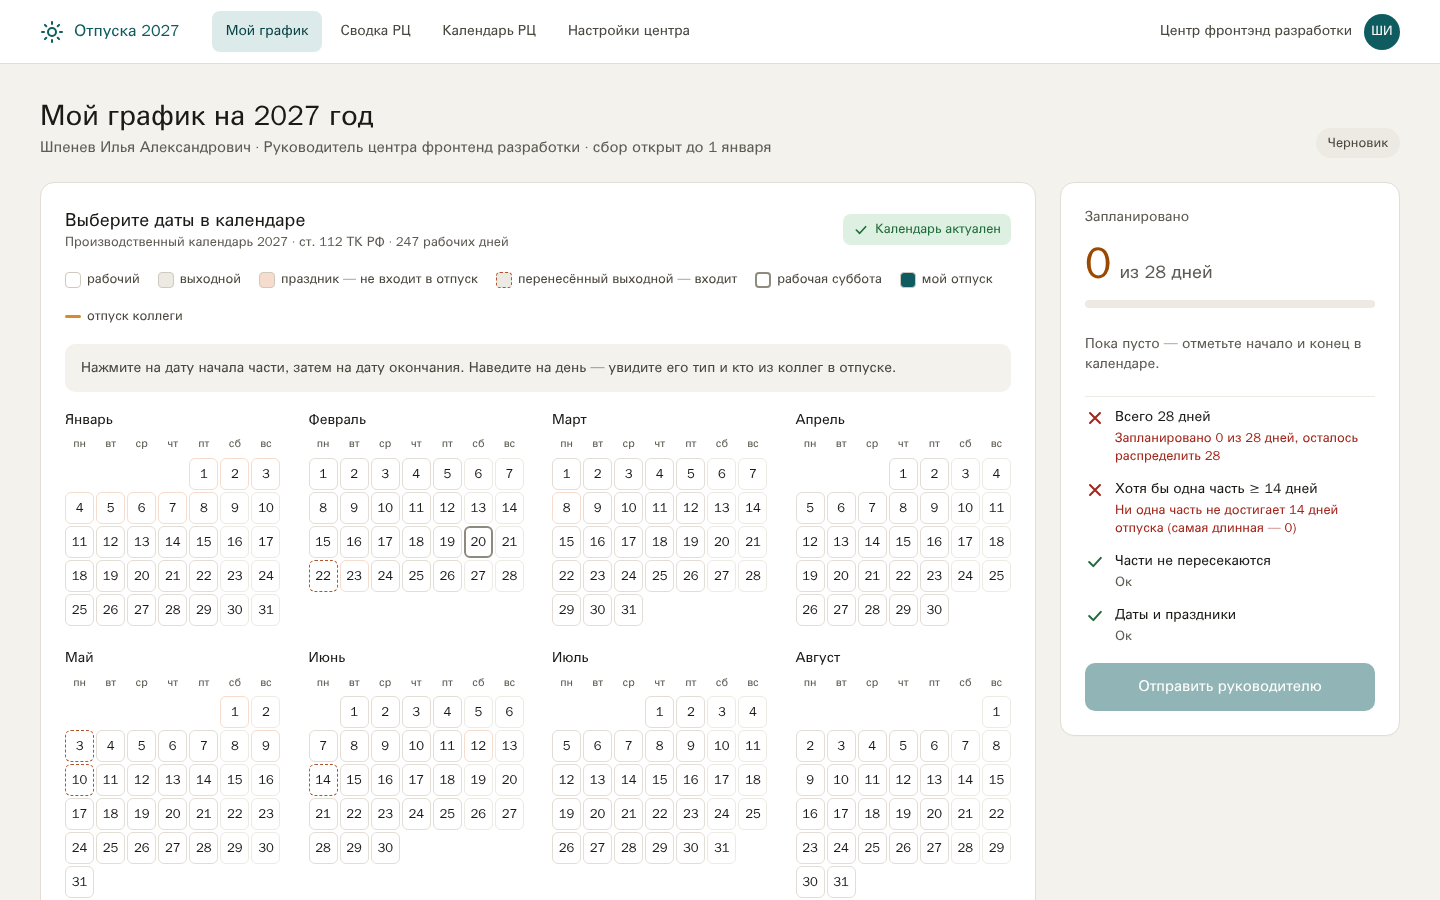Select May 3 in the calendar
Viewport: 1440px width, 900px height.
click(80, 745)
